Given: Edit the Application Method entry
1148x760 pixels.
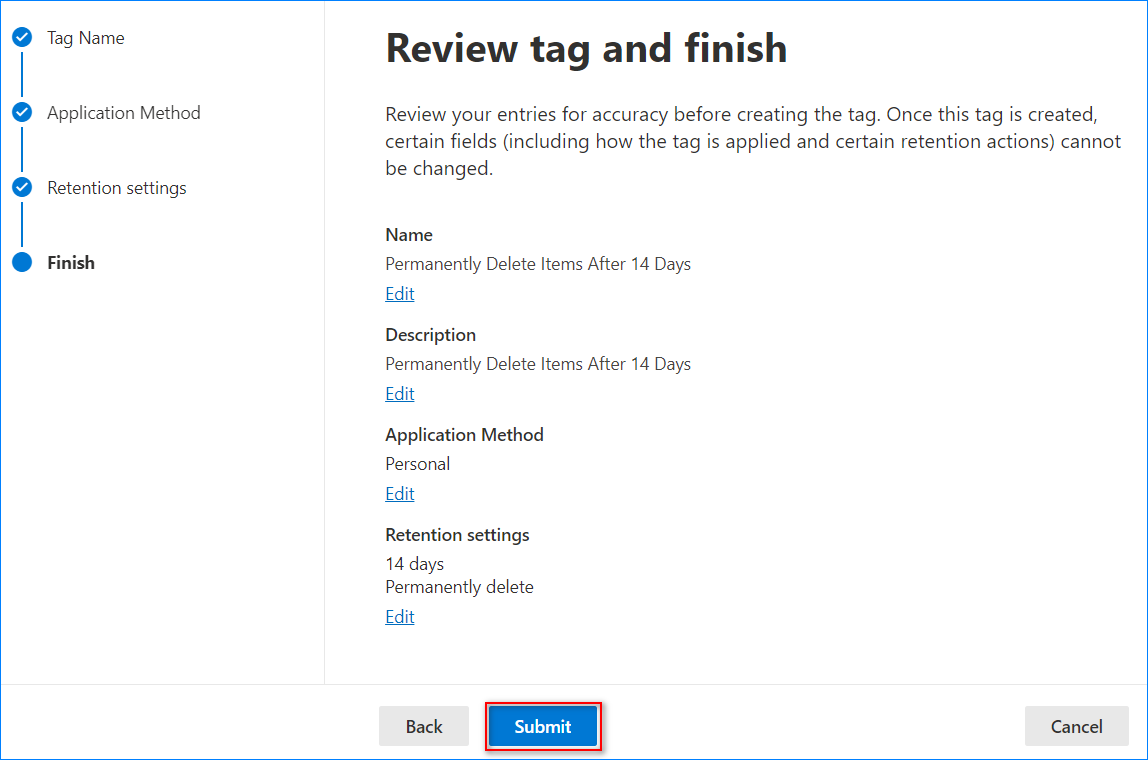Looking at the screenshot, I should pos(400,494).
